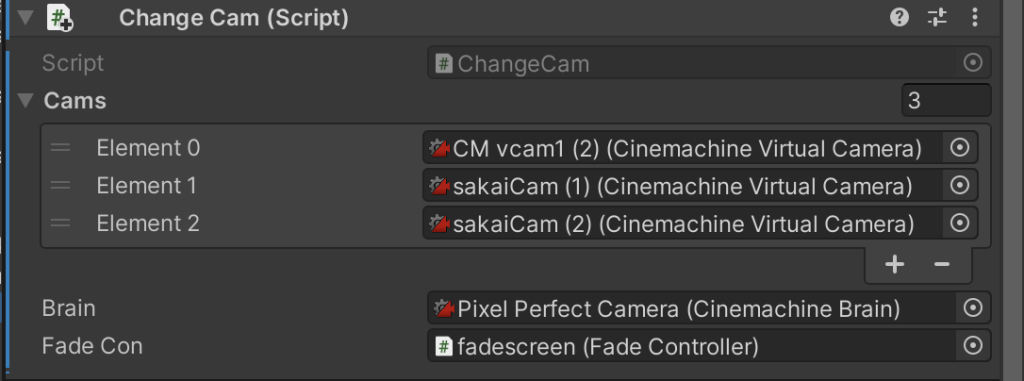Open object picker for the Brain field
Screen dimensions: 1024x381
[973, 308]
